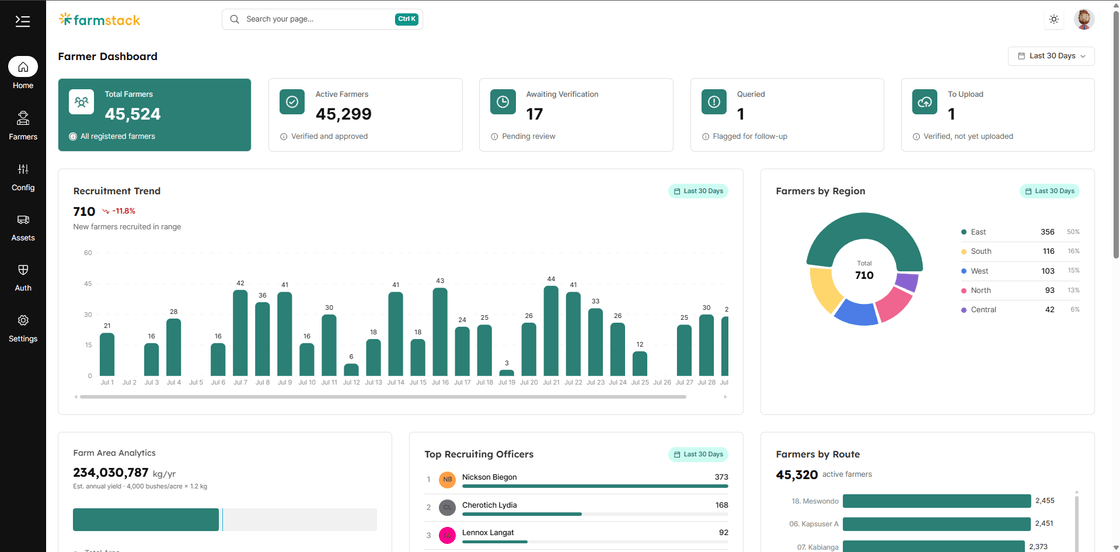Click the recruitment chart horizontal scrollbar

(x=383, y=396)
